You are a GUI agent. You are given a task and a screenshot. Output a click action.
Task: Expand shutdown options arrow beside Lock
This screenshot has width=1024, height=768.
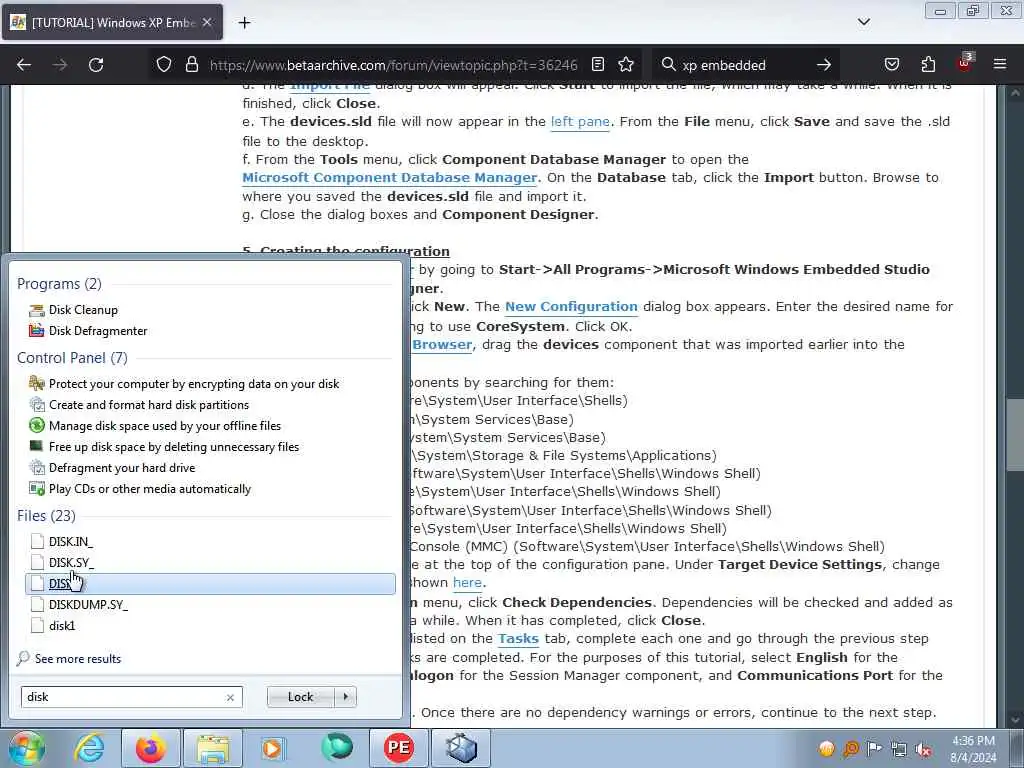(345, 697)
